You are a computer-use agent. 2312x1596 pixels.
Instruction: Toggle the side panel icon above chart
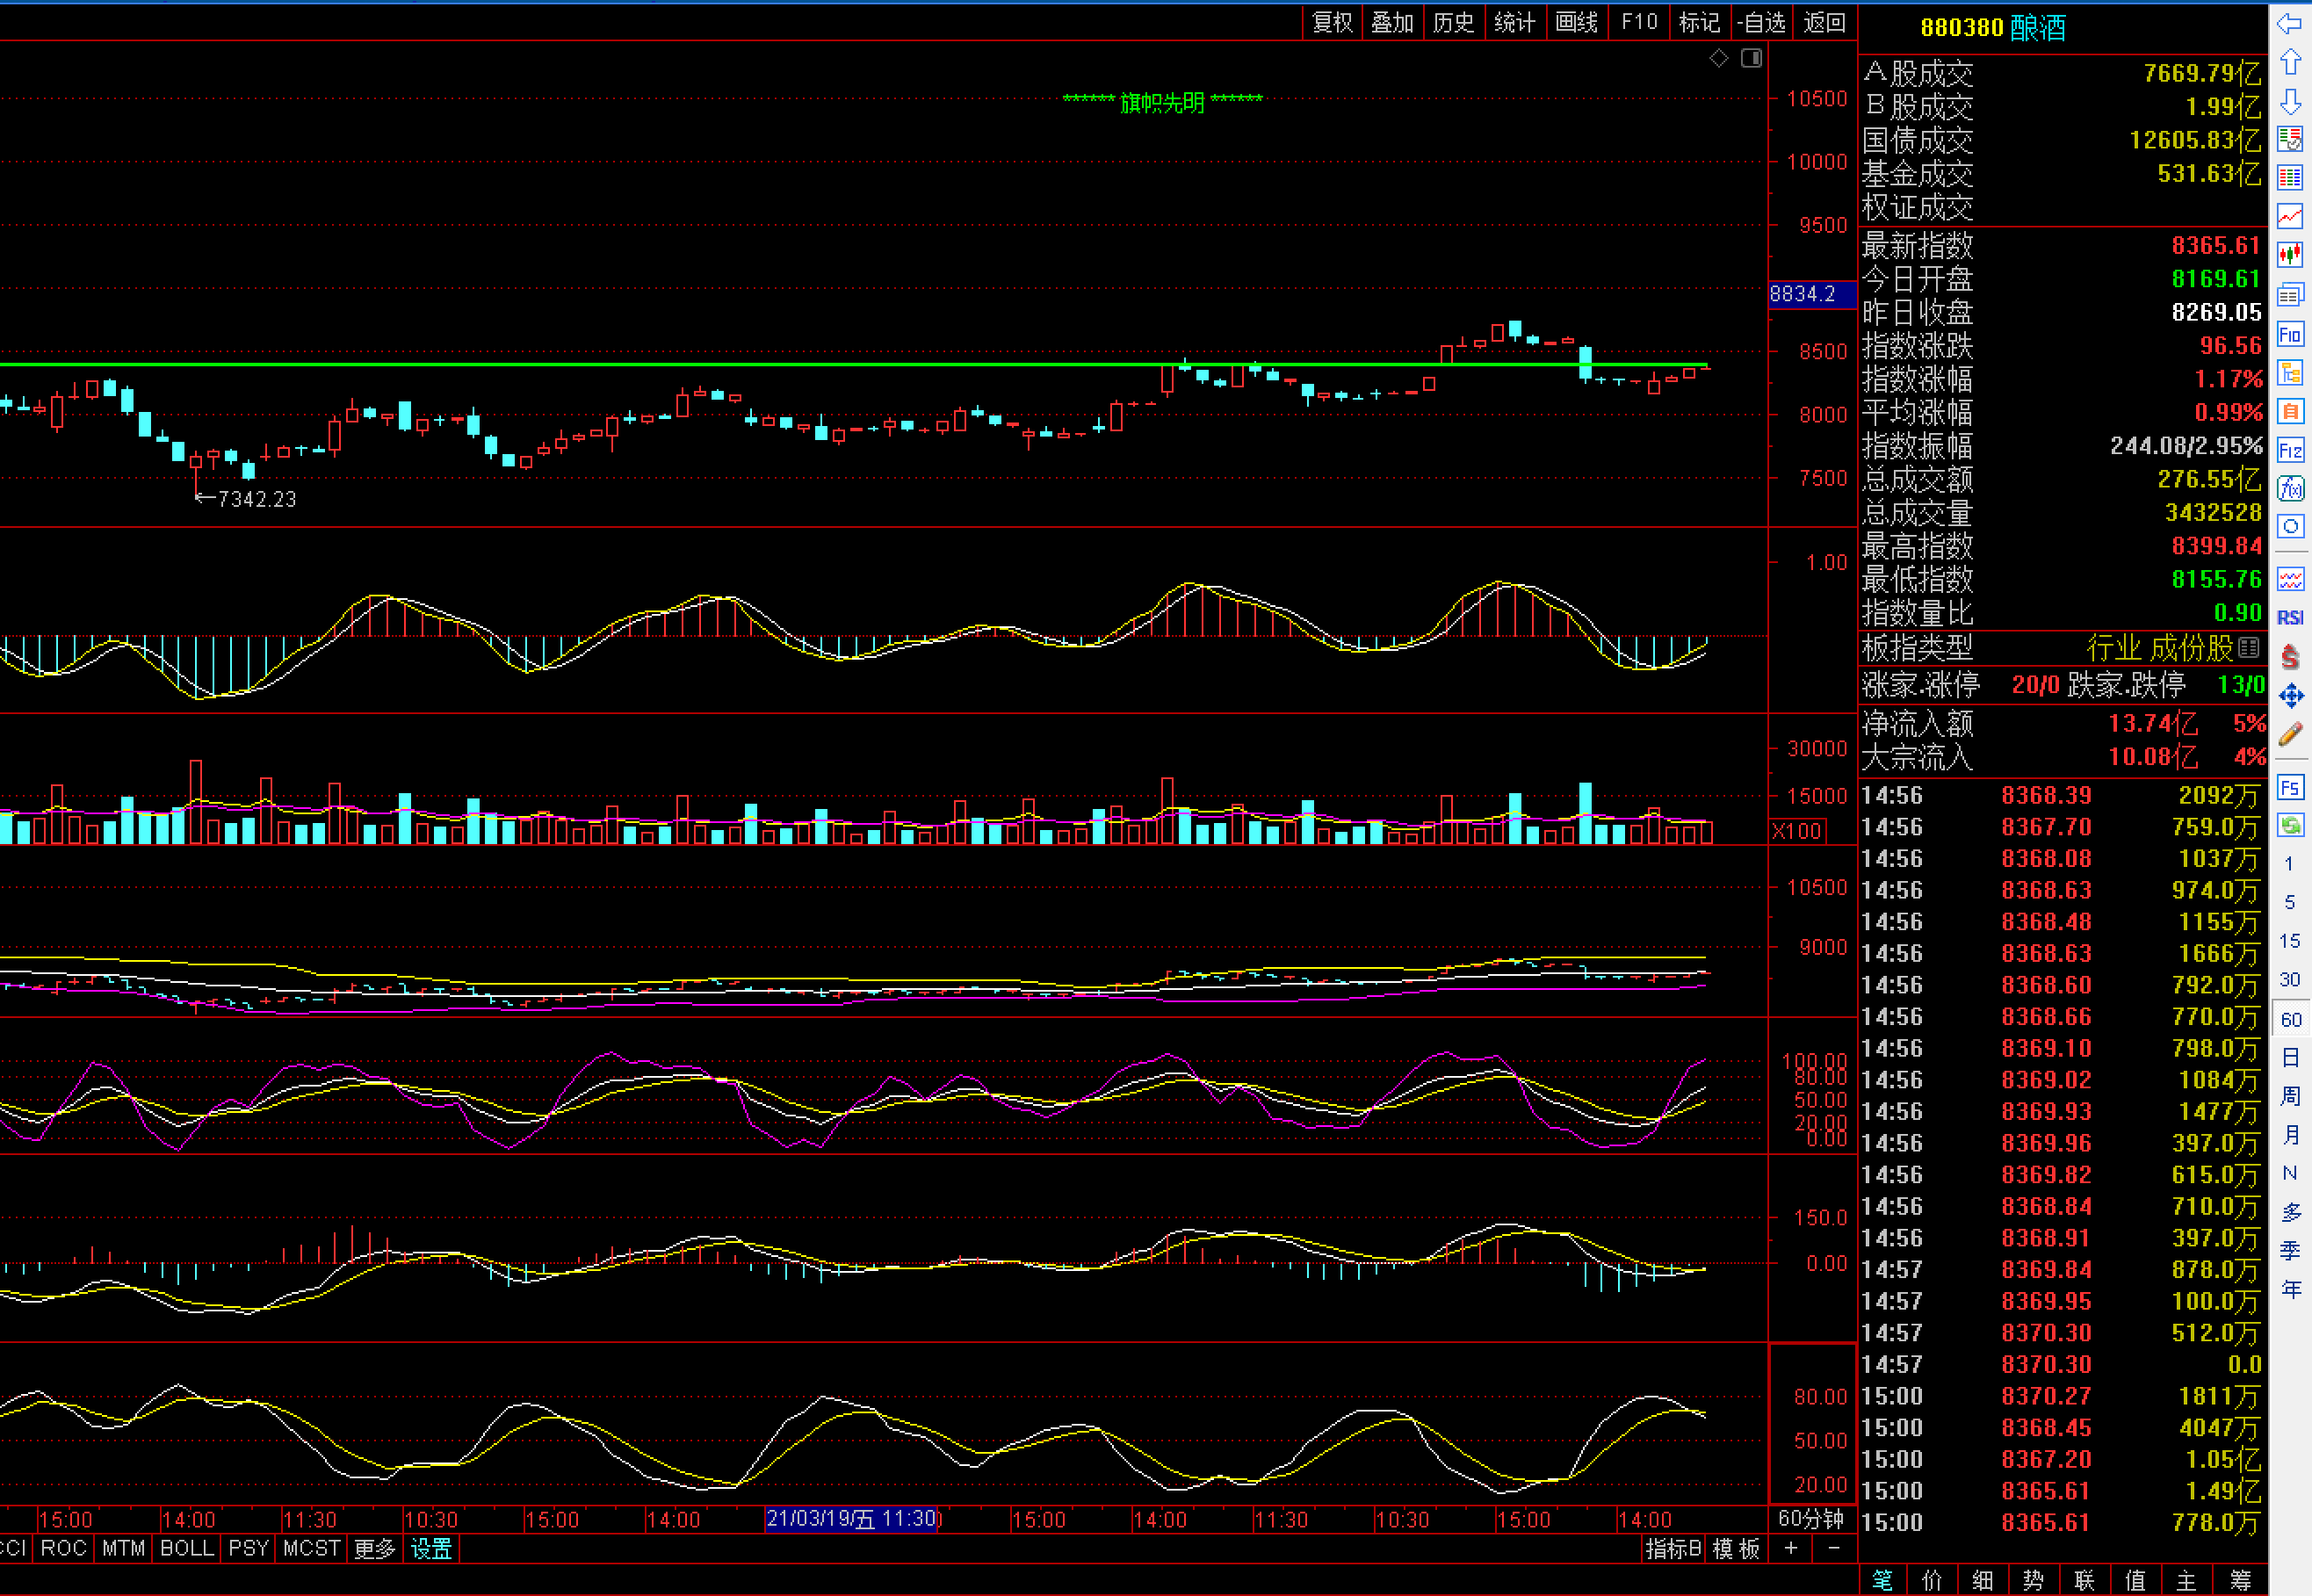point(1751,58)
